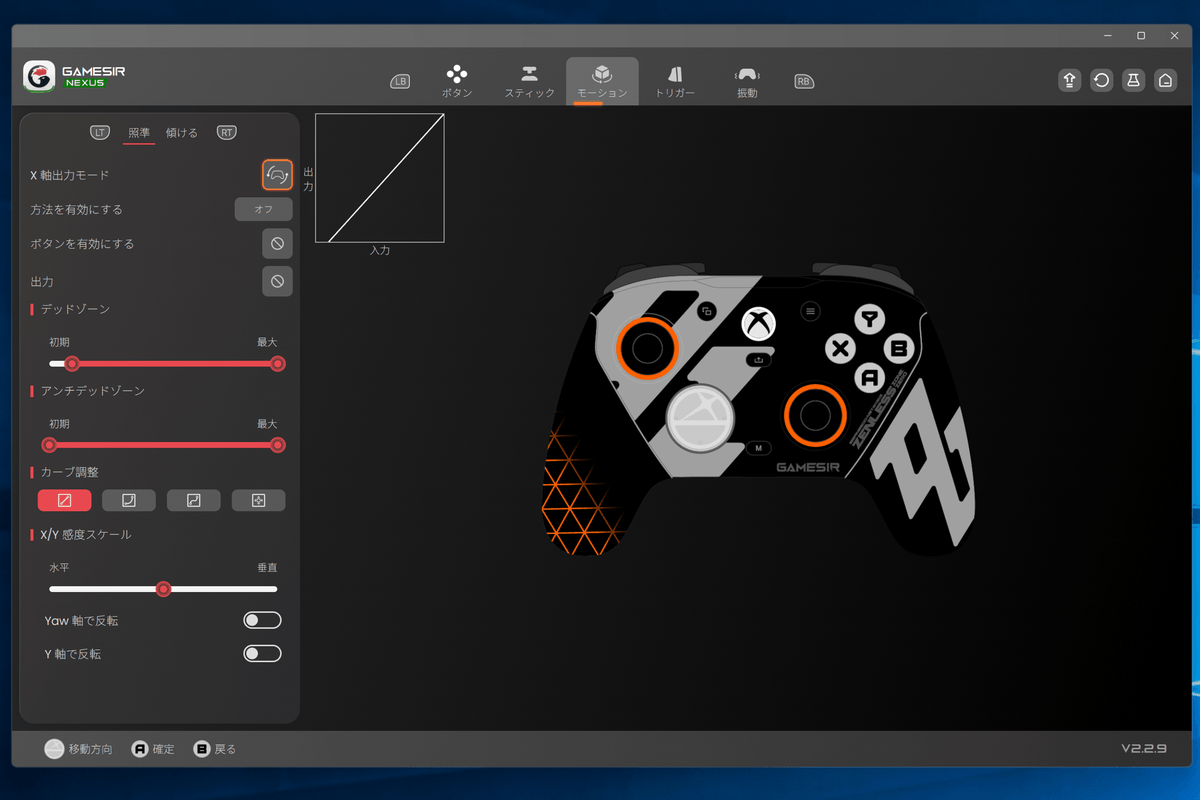The image size is (1200, 800).
Task: Click the upload/export profile icon
Action: coord(1069,81)
